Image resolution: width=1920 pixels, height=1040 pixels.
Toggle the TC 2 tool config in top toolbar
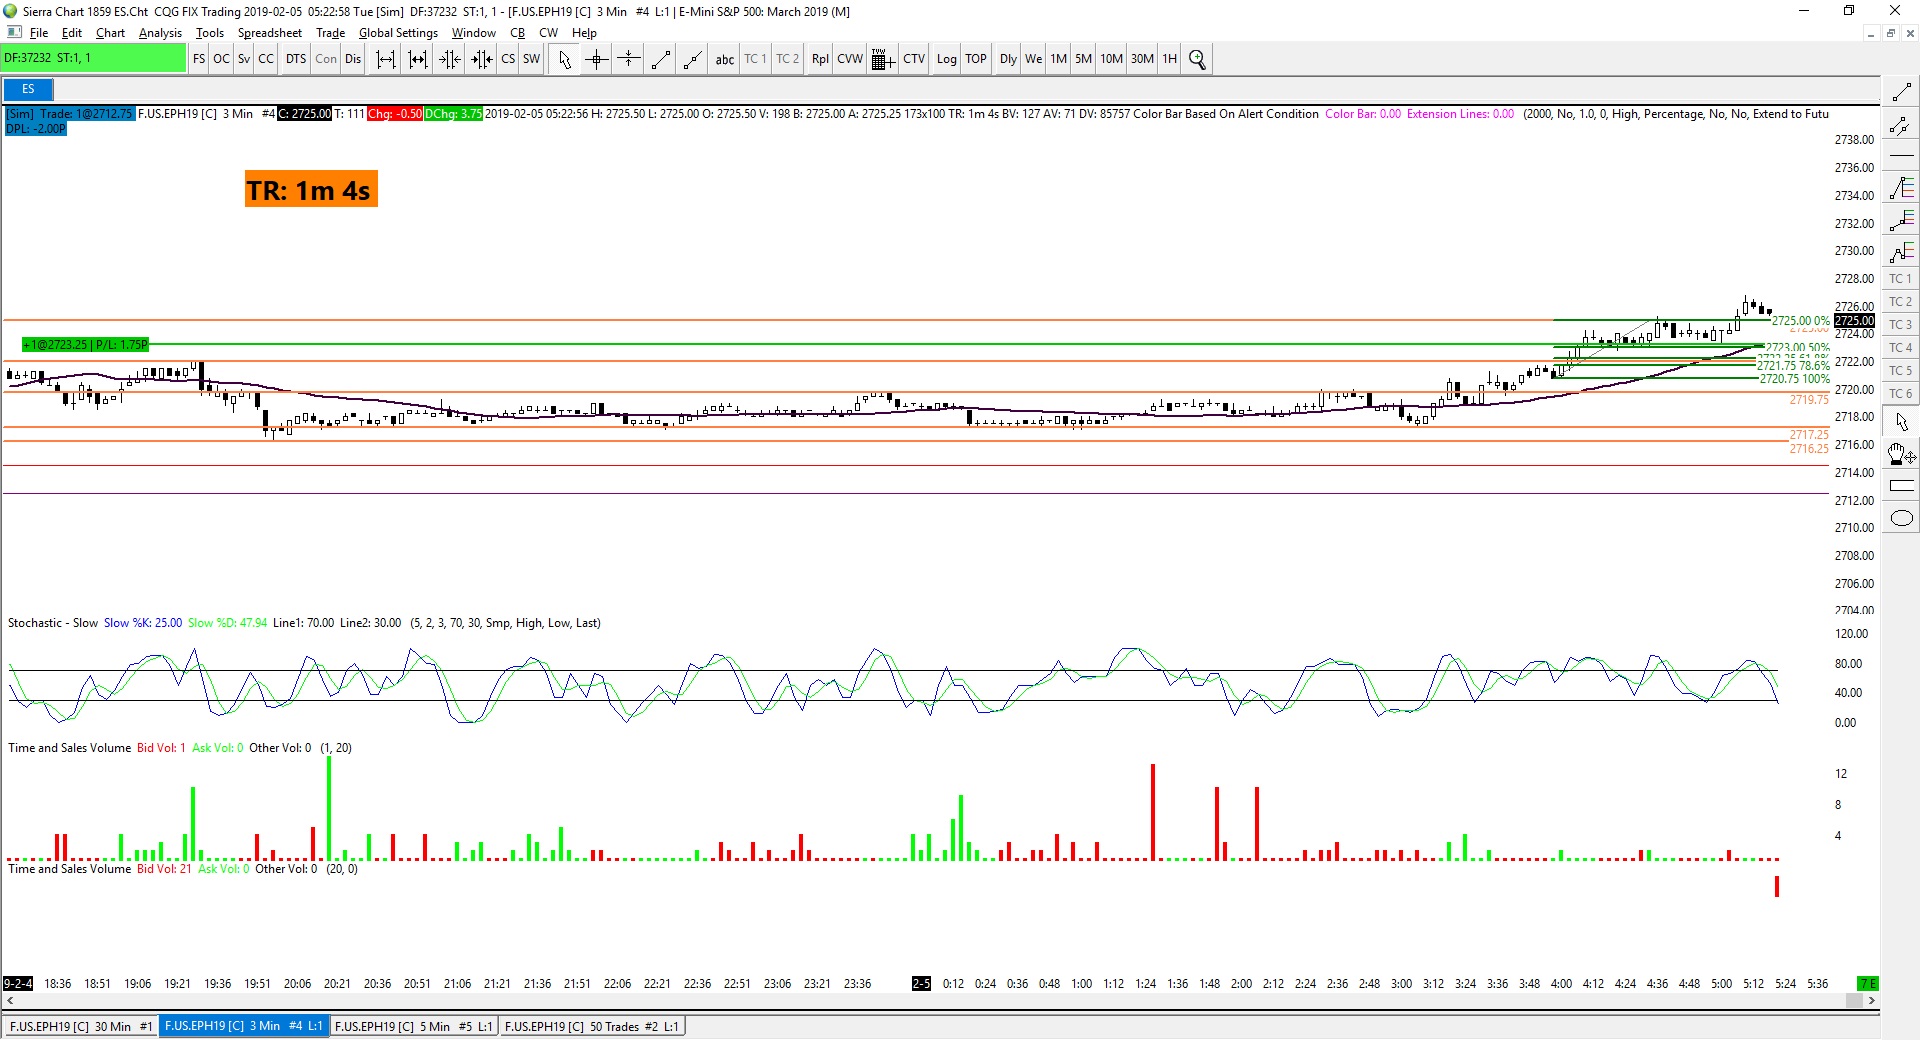point(787,59)
